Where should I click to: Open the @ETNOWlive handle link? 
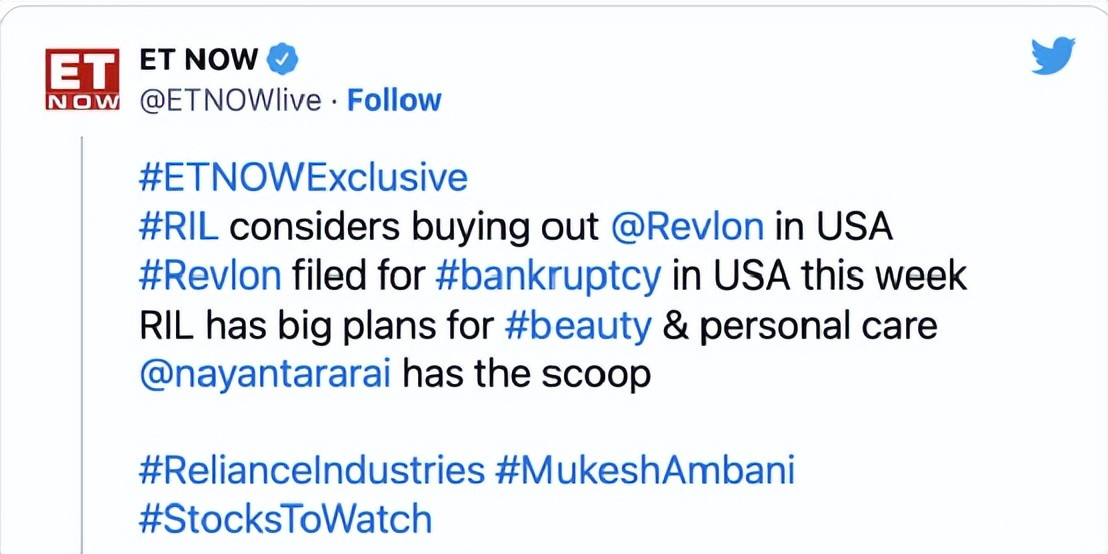pos(229,100)
